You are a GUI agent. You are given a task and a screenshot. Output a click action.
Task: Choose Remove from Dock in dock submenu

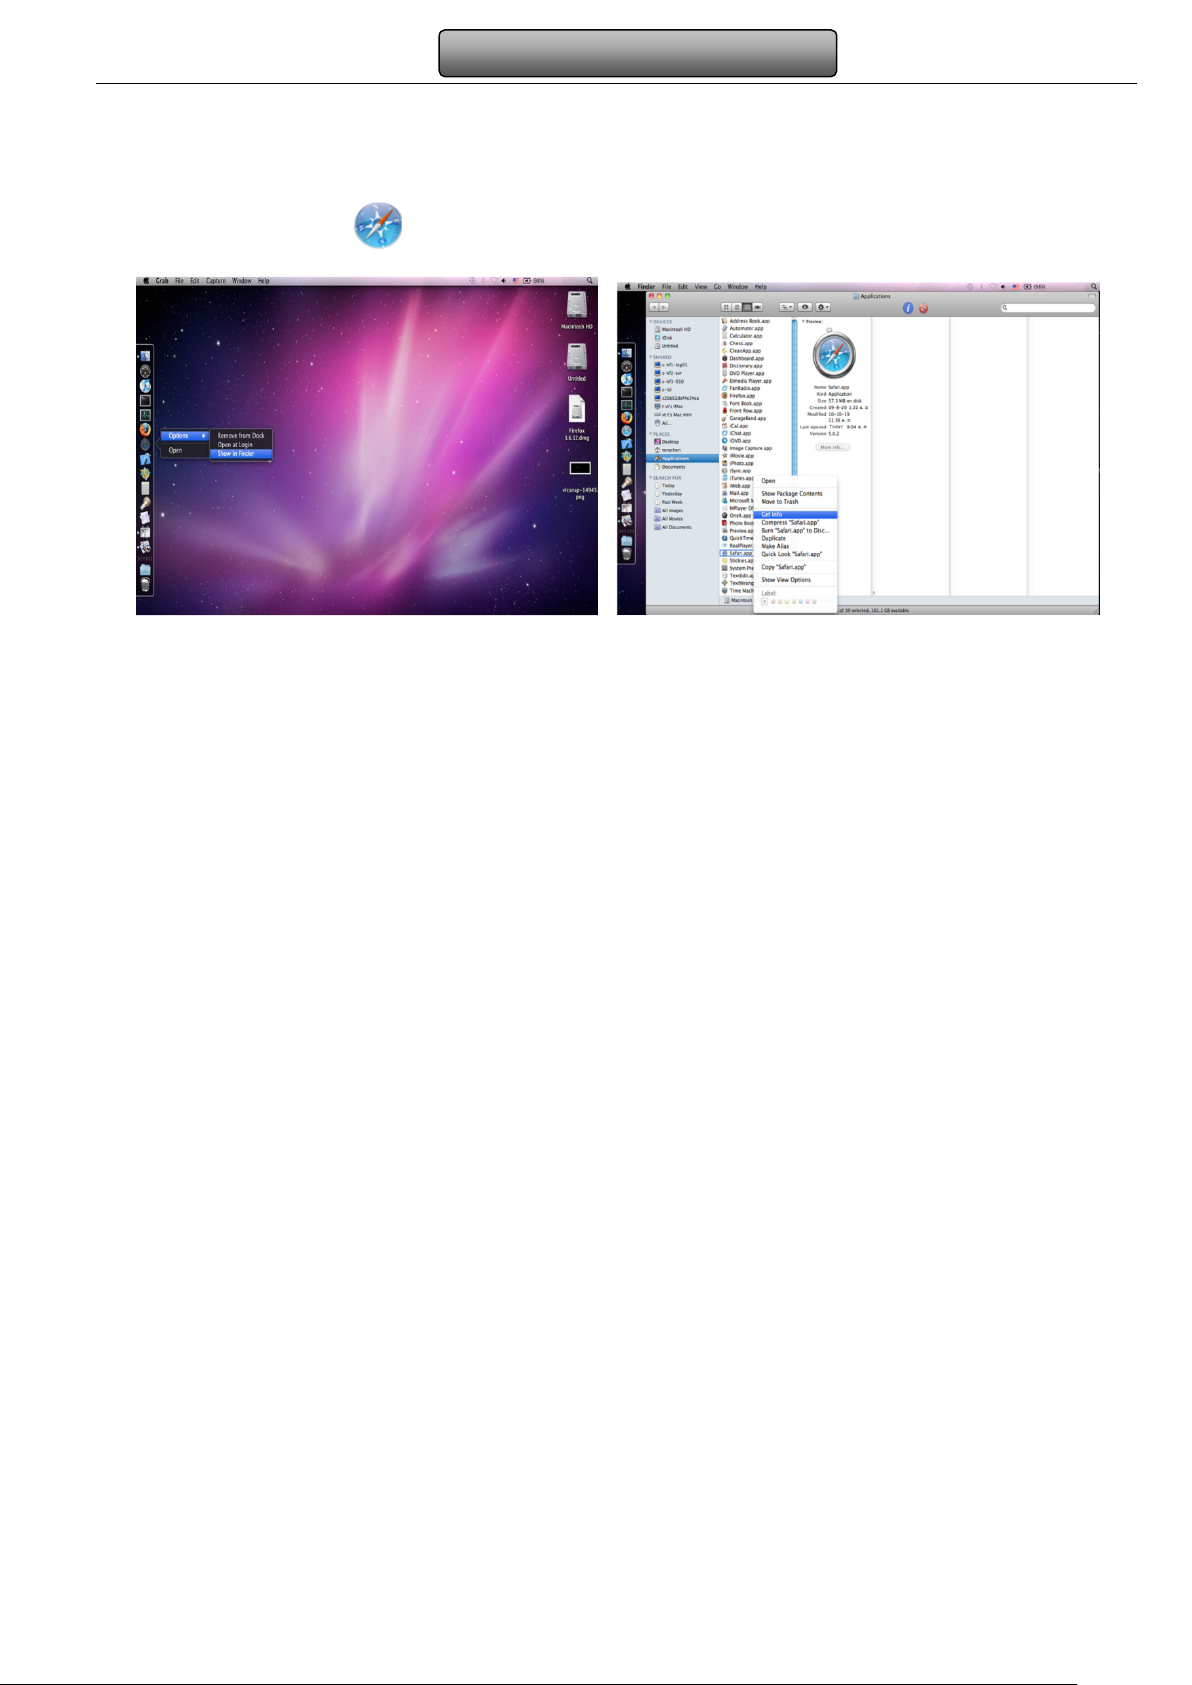[x=241, y=436]
